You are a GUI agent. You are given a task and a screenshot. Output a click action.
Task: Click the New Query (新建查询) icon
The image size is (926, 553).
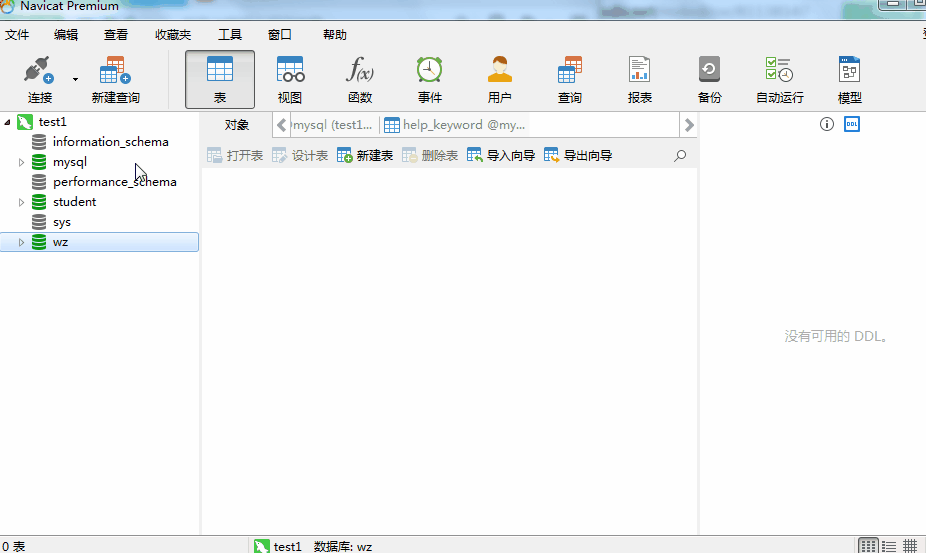point(115,70)
